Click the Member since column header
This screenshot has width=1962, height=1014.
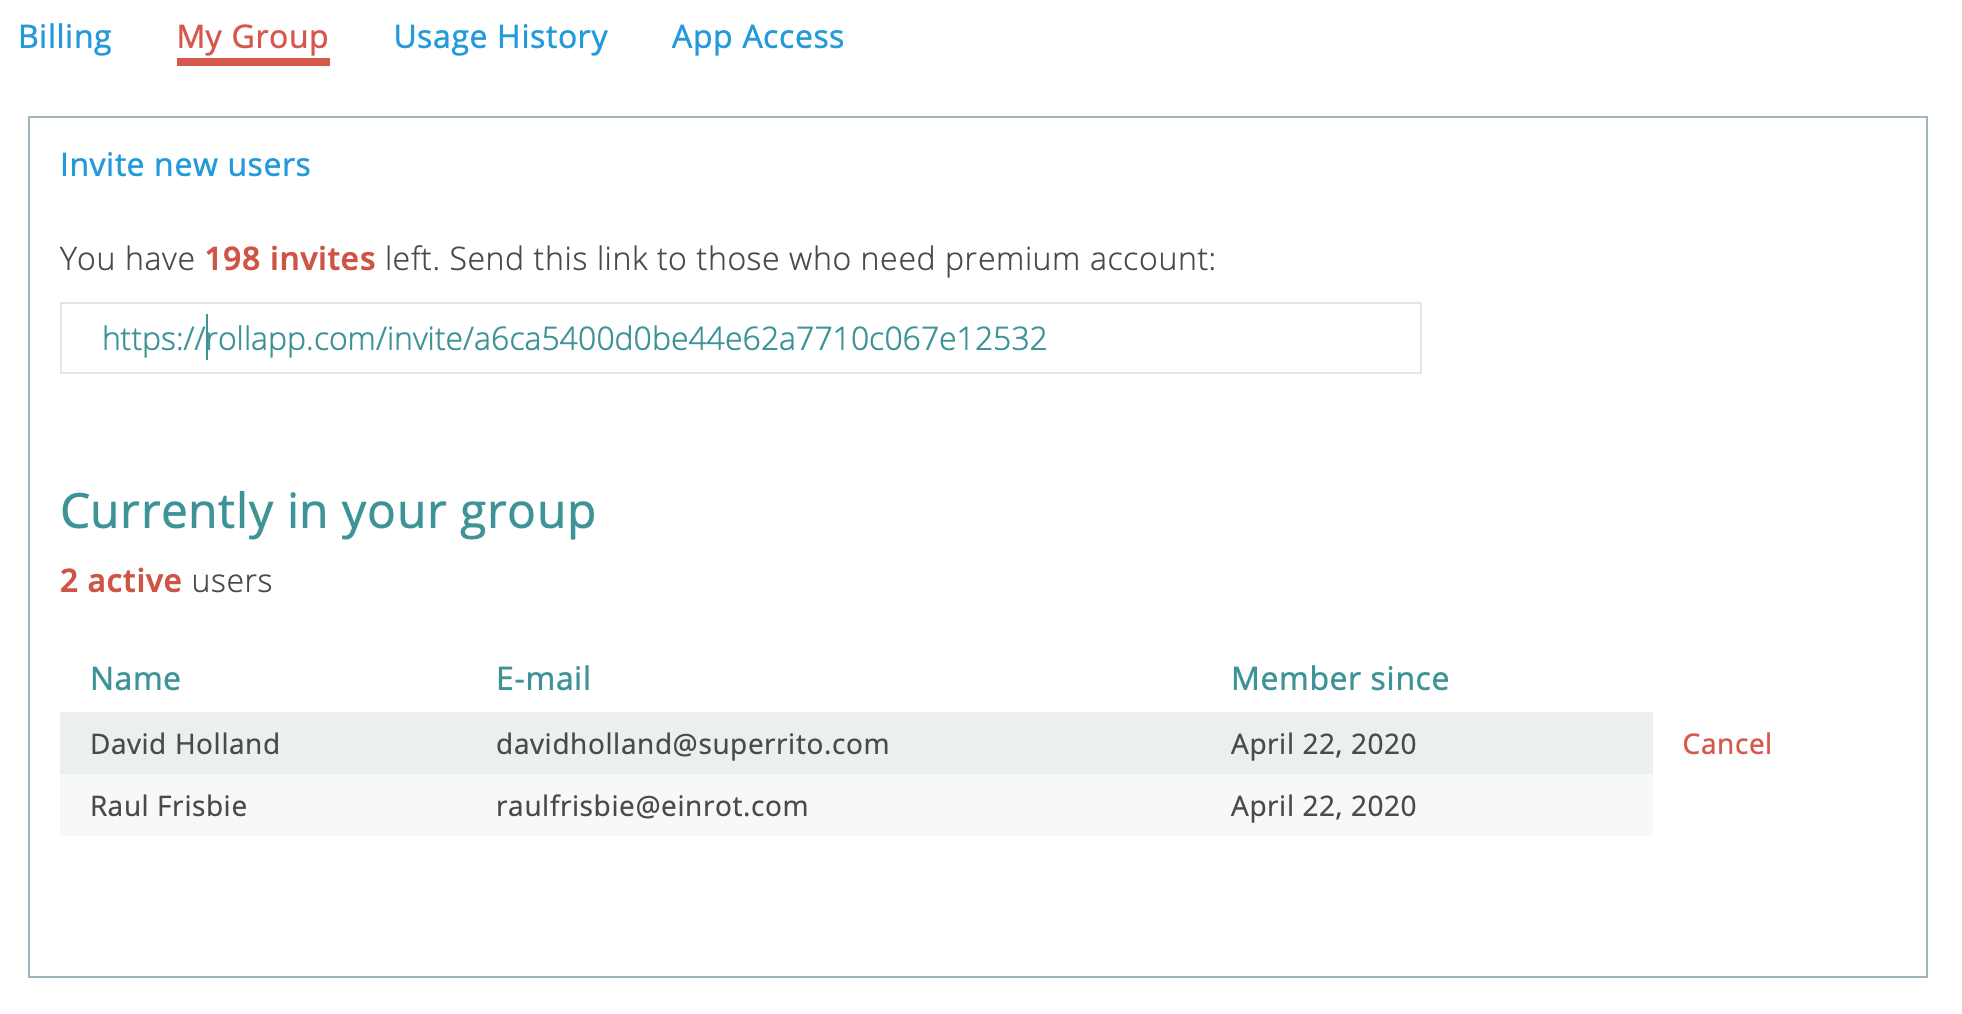pyautogui.click(x=1340, y=679)
